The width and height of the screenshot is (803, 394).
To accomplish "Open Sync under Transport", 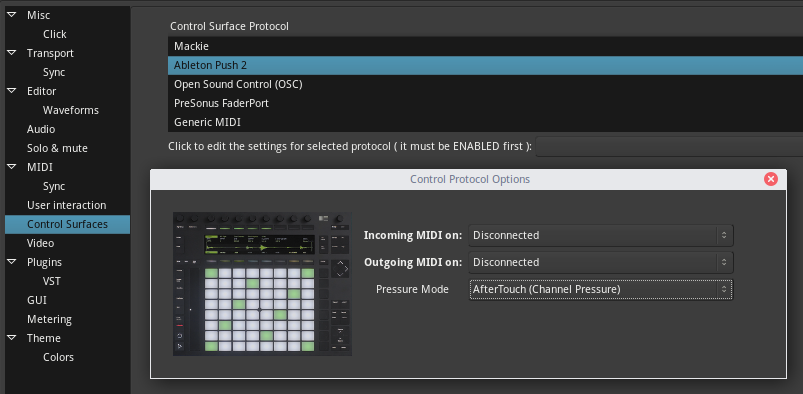I will click(x=54, y=72).
